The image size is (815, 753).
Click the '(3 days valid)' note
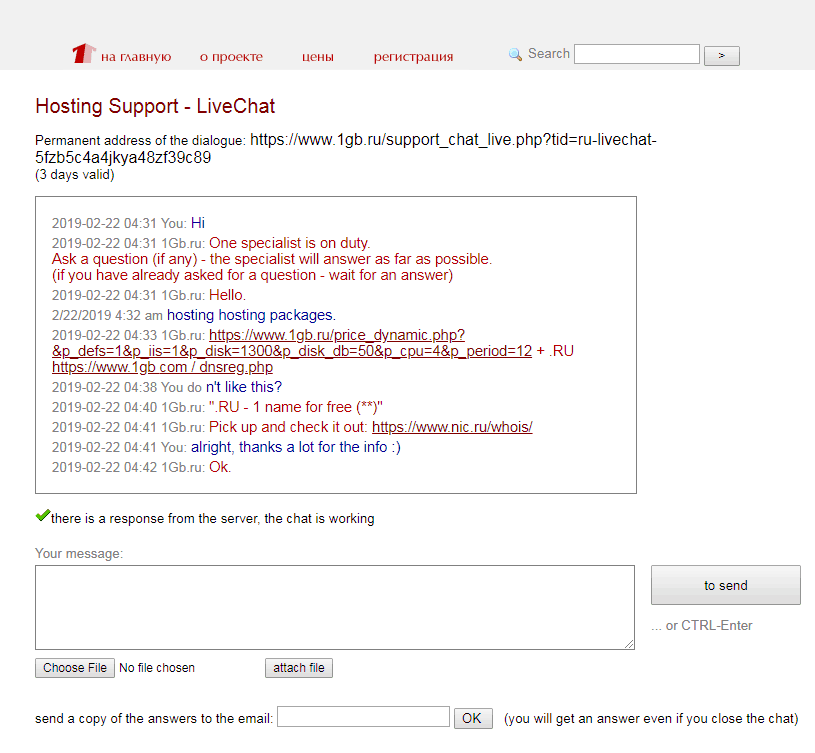(x=75, y=175)
